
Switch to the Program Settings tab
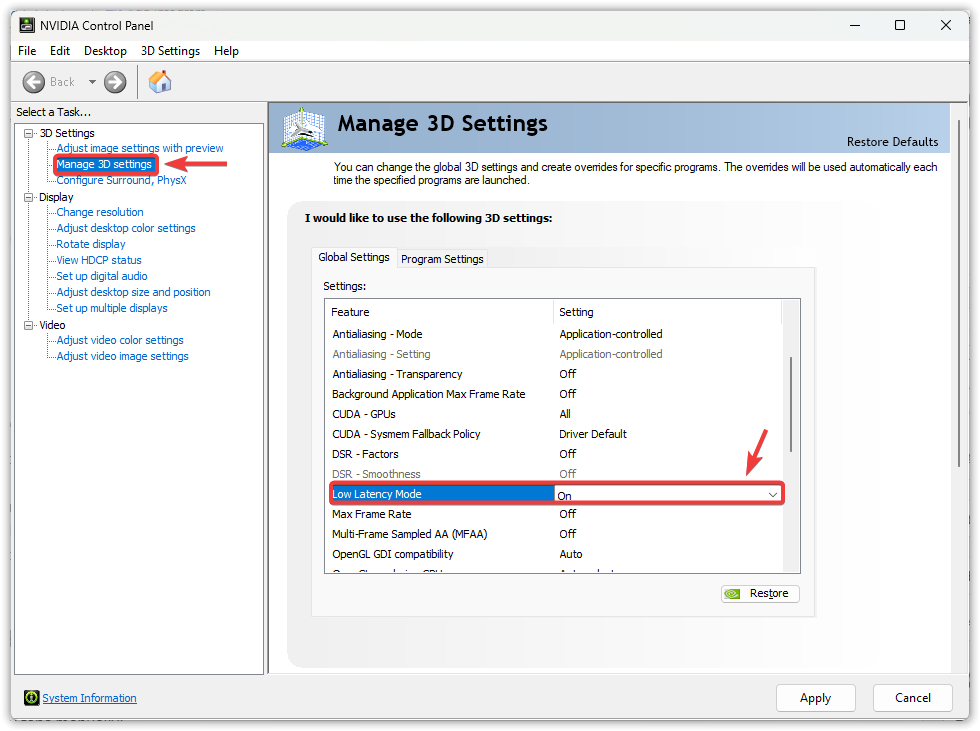tap(442, 259)
